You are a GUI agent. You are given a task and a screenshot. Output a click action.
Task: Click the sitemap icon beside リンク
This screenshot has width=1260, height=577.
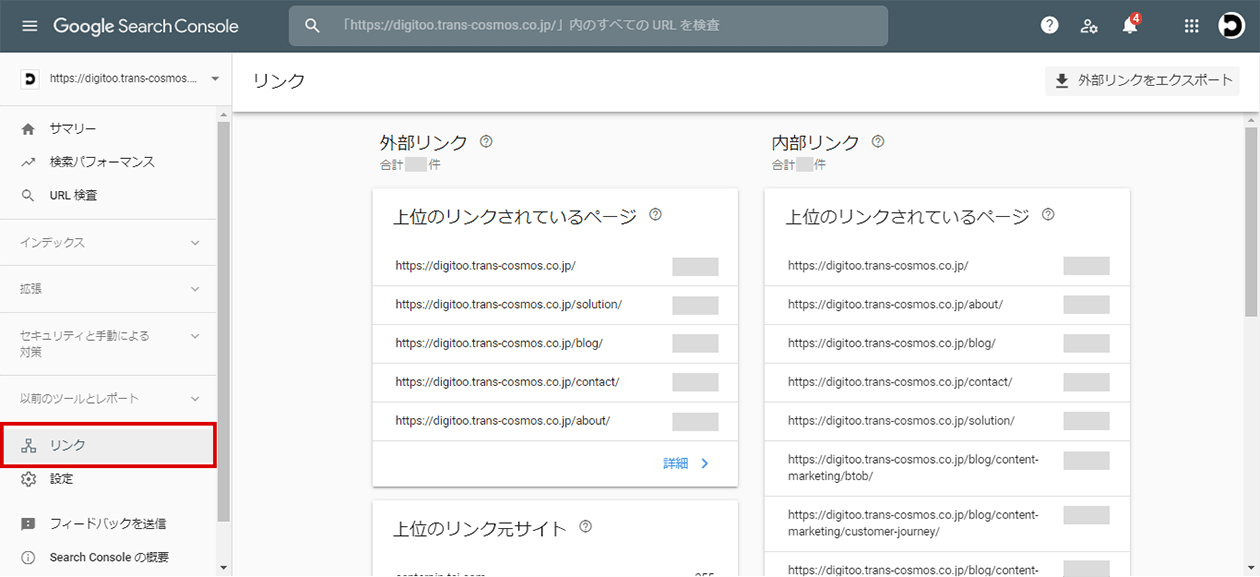[x=28, y=446]
